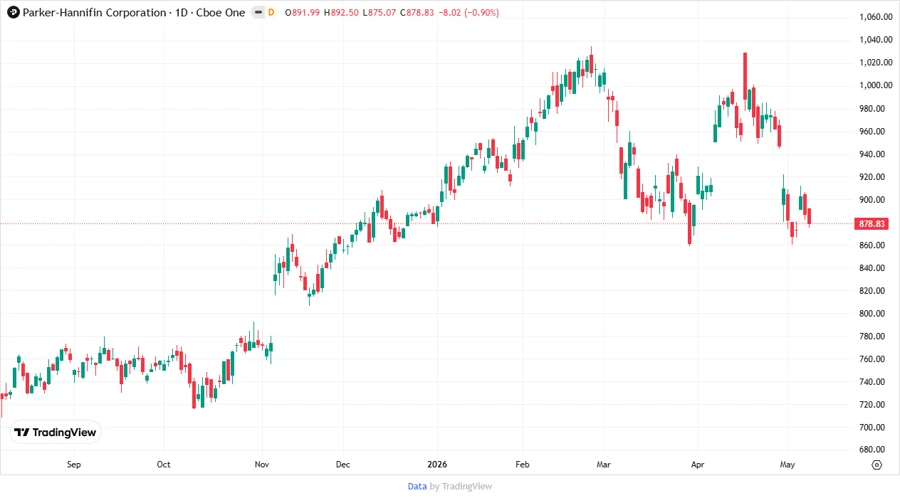Screen dimensions: 900x498
Task: Click the Oct label on time axis
Action: click(x=164, y=464)
